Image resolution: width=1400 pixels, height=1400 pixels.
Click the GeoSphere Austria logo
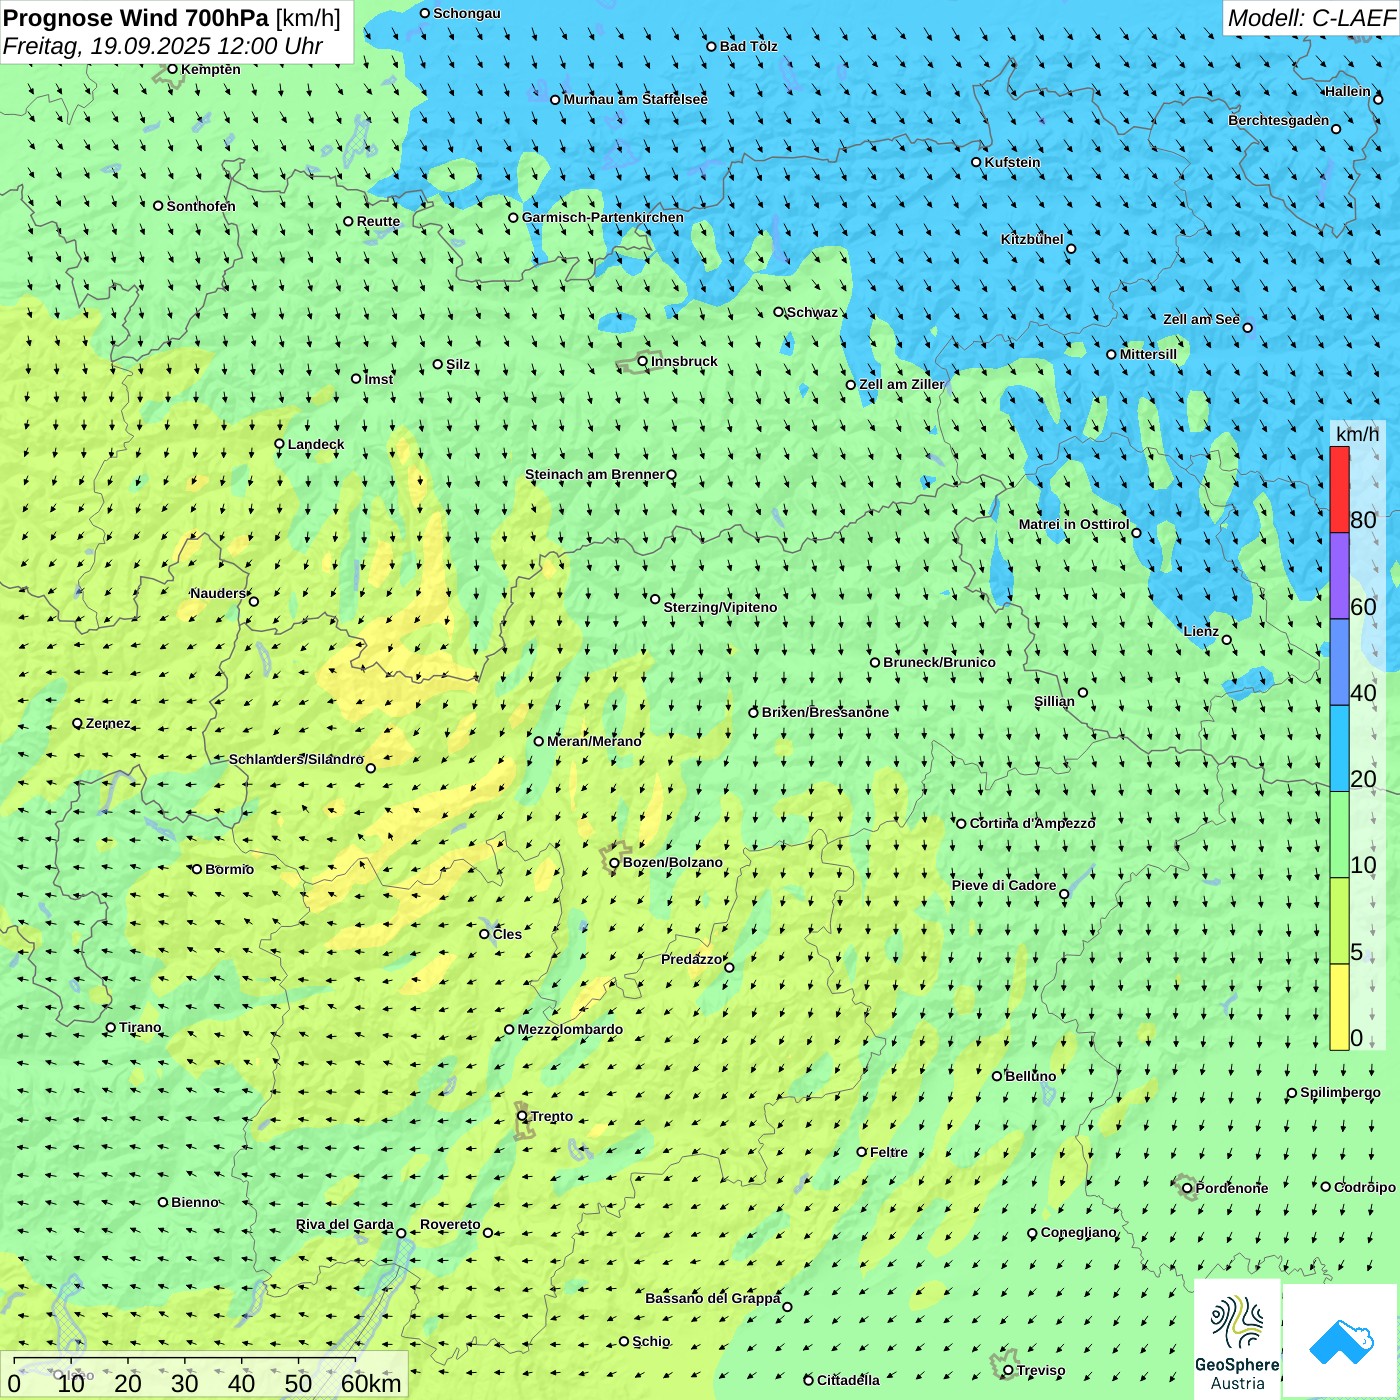pyautogui.click(x=1237, y=1338)
